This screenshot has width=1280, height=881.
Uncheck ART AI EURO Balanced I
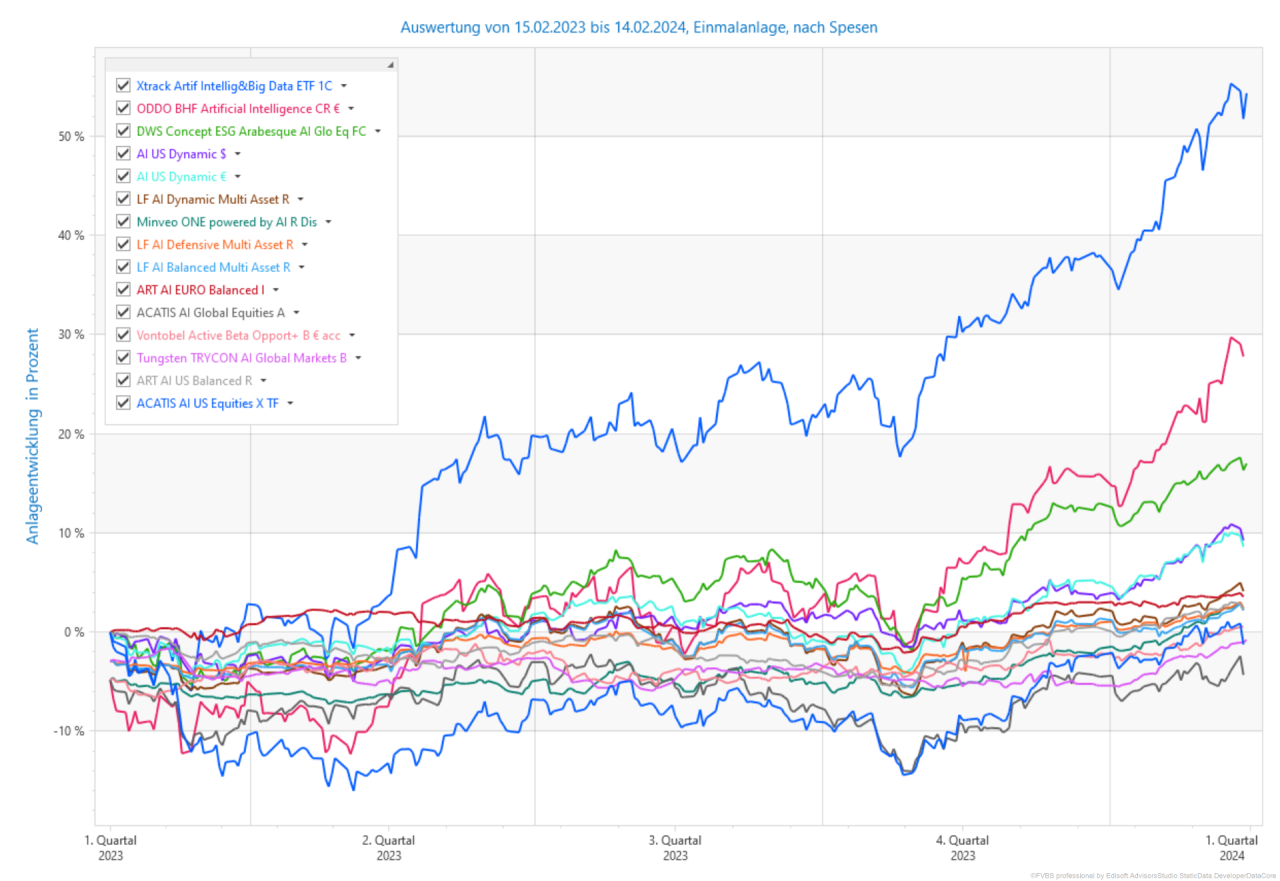pyautogui.click(x=124, y=290)
